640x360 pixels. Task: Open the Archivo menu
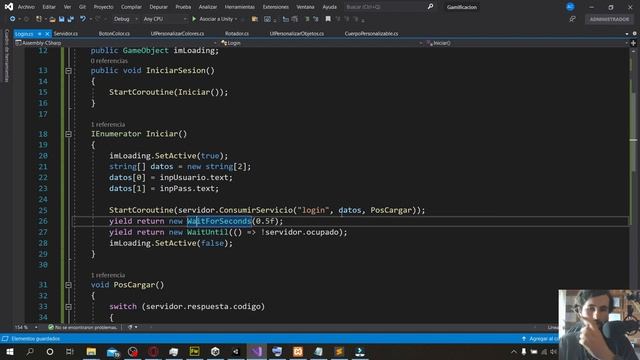pyautogui.click(x=26, y=7)
